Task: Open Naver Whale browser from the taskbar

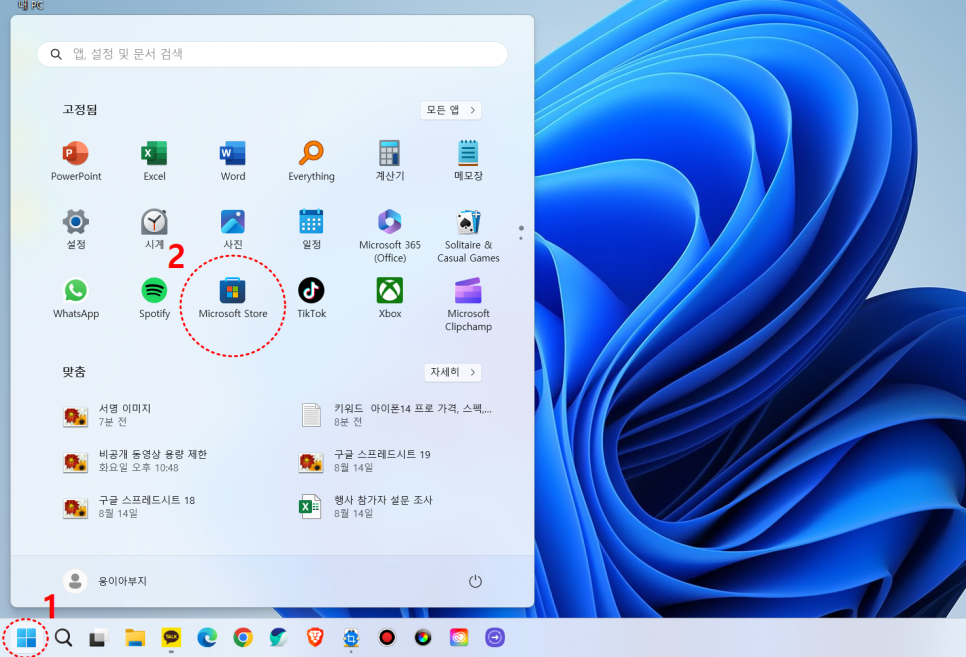Action: [x=278, y=638]
